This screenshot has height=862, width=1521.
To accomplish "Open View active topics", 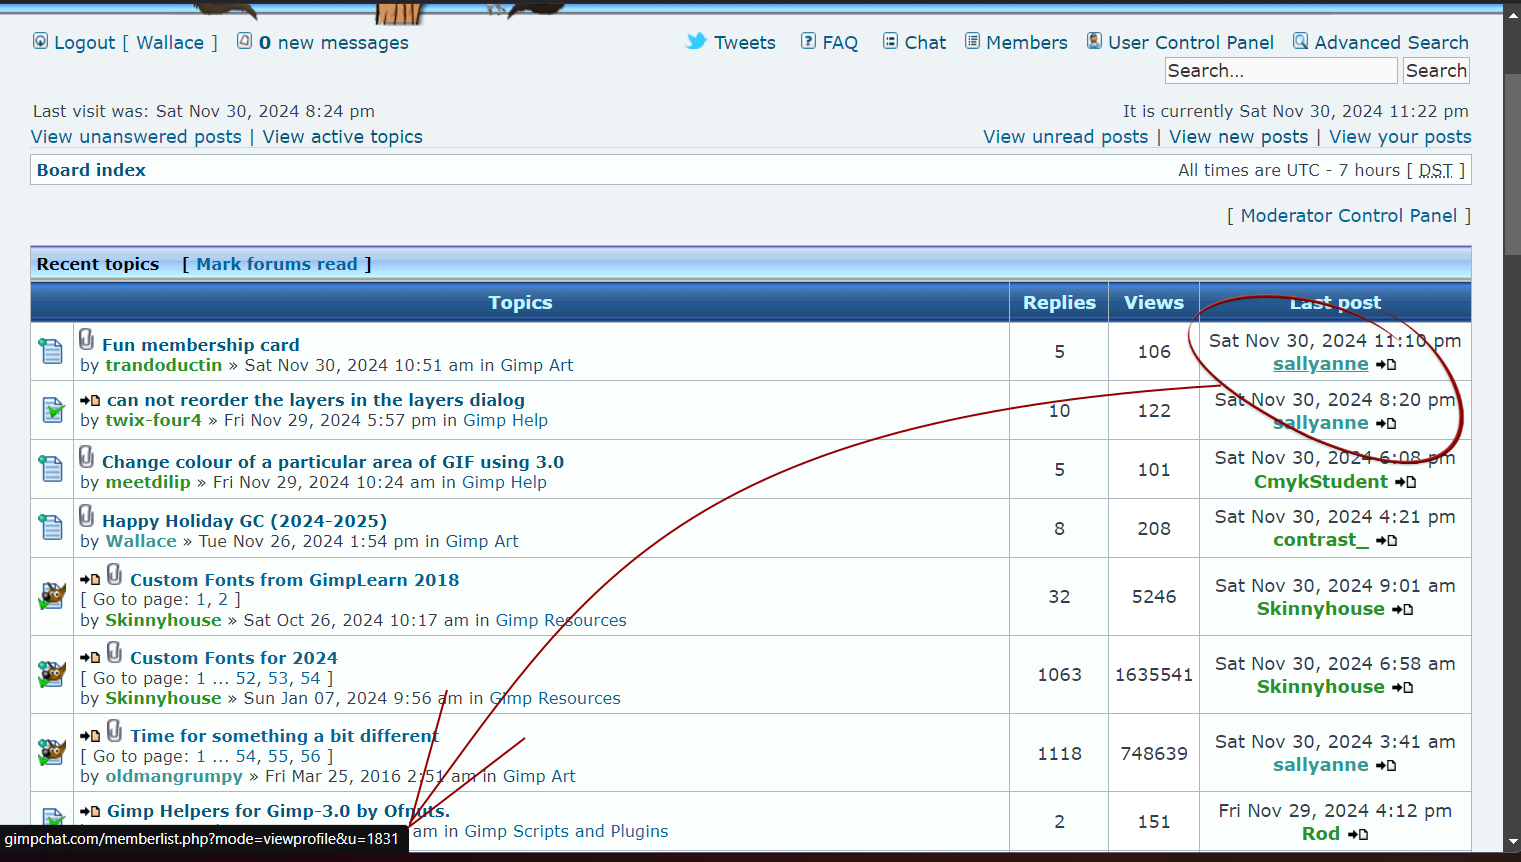I will pyautogui.click(x=343, y=137).
